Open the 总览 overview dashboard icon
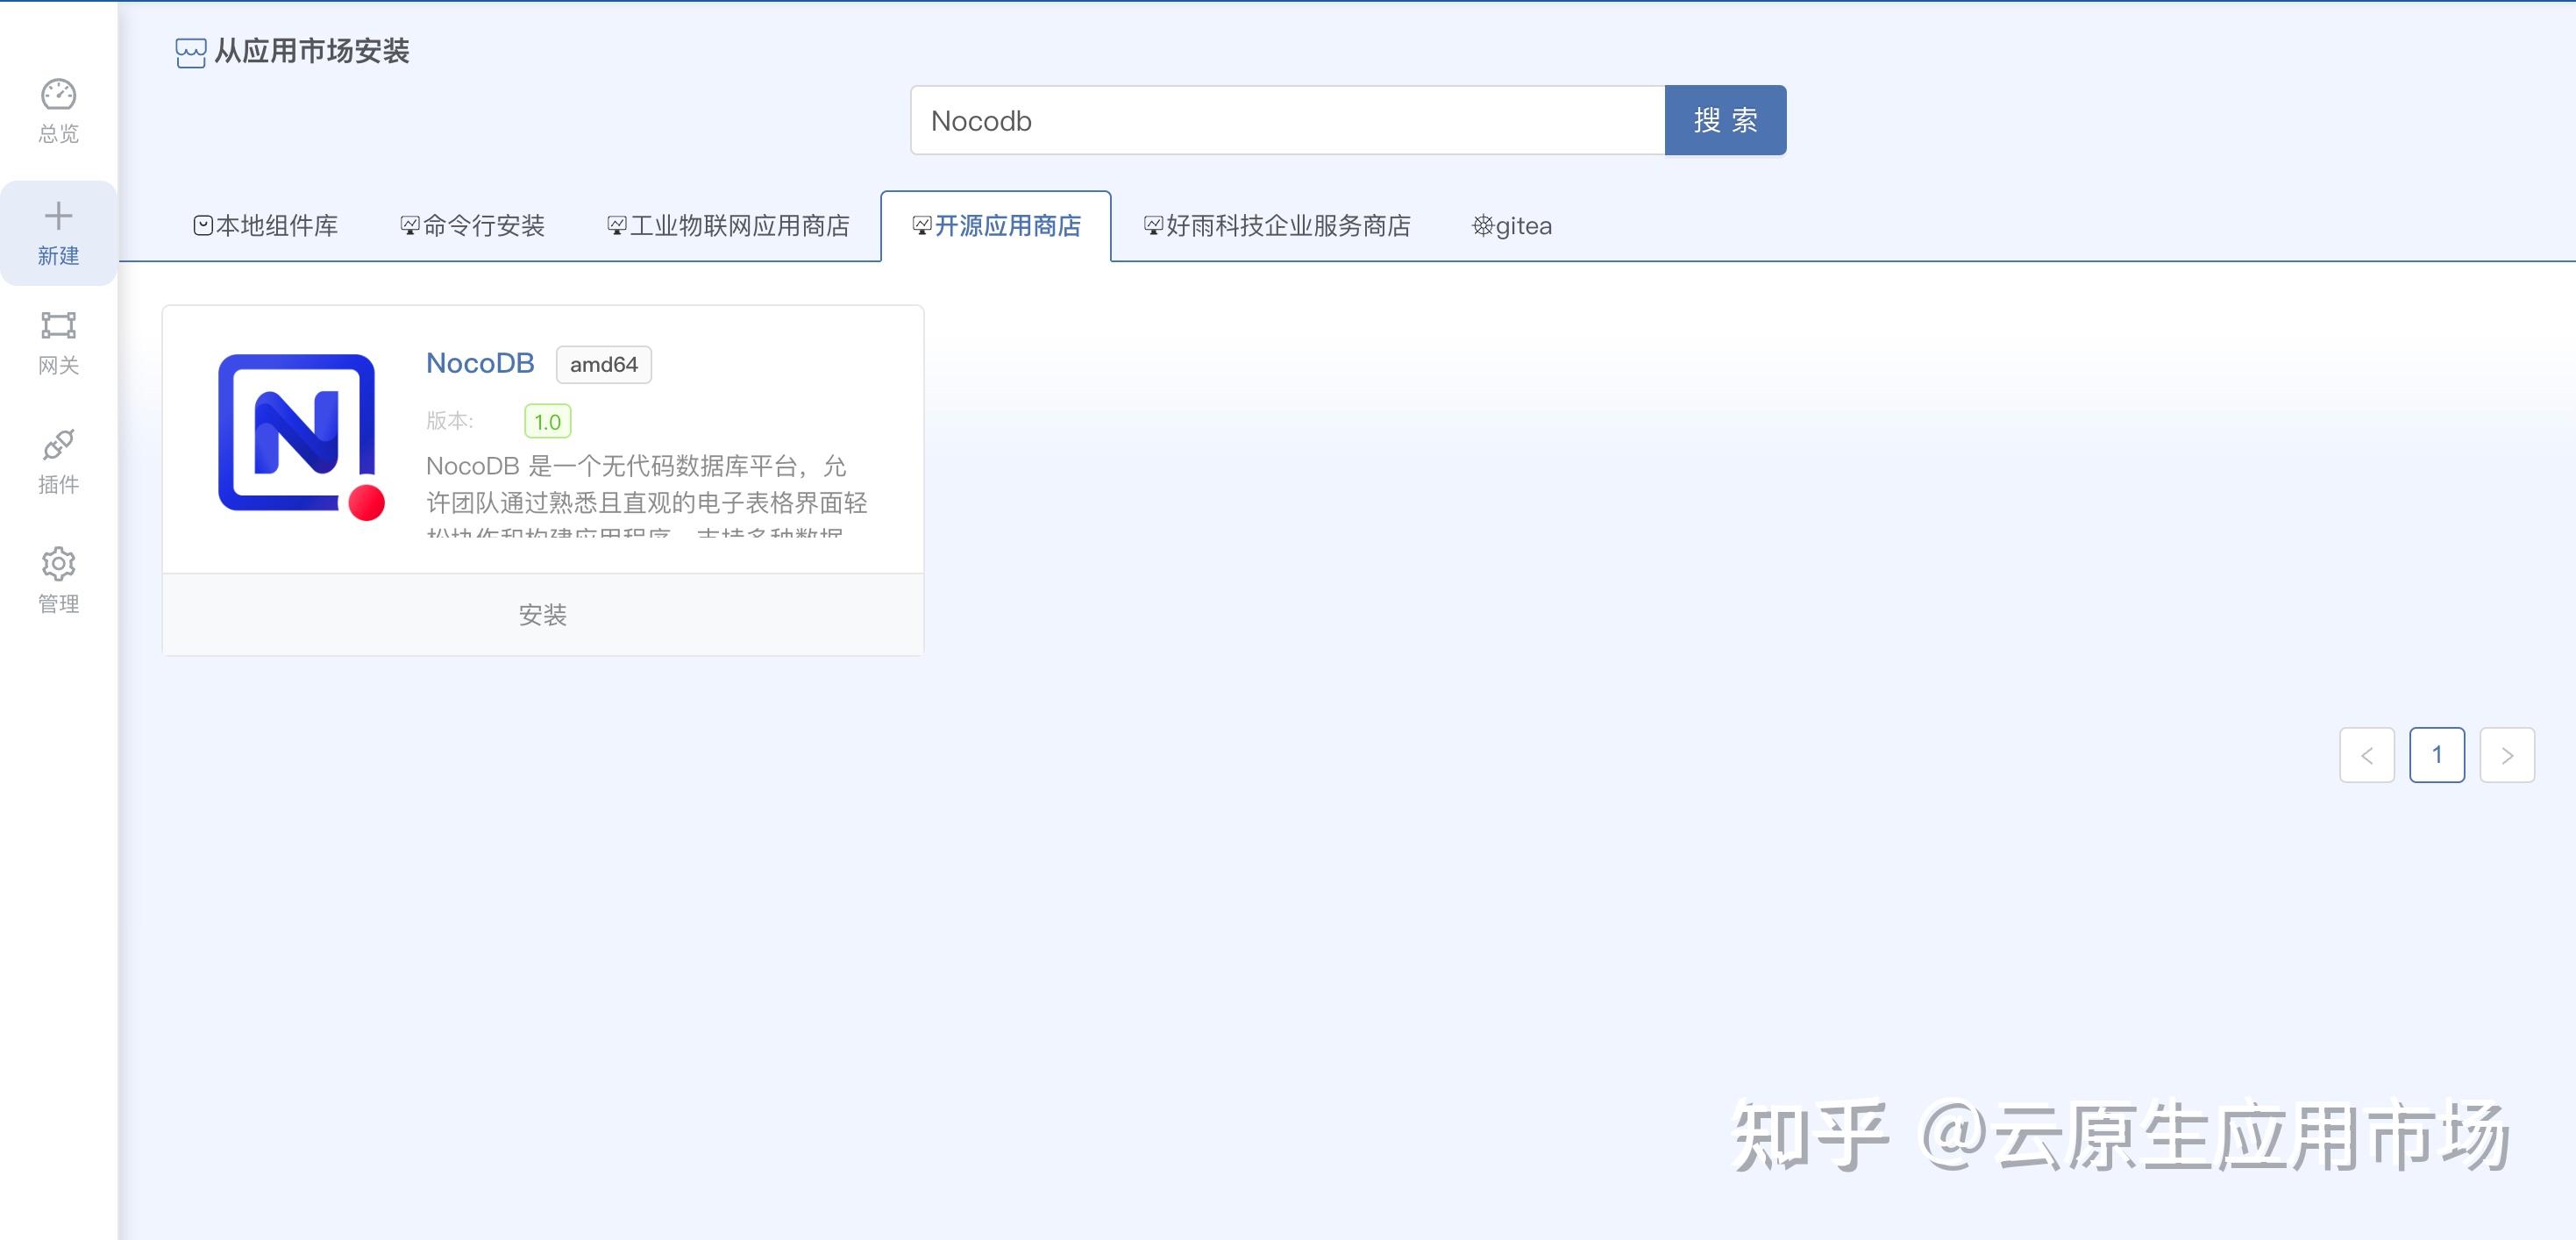 pos(58,95)
